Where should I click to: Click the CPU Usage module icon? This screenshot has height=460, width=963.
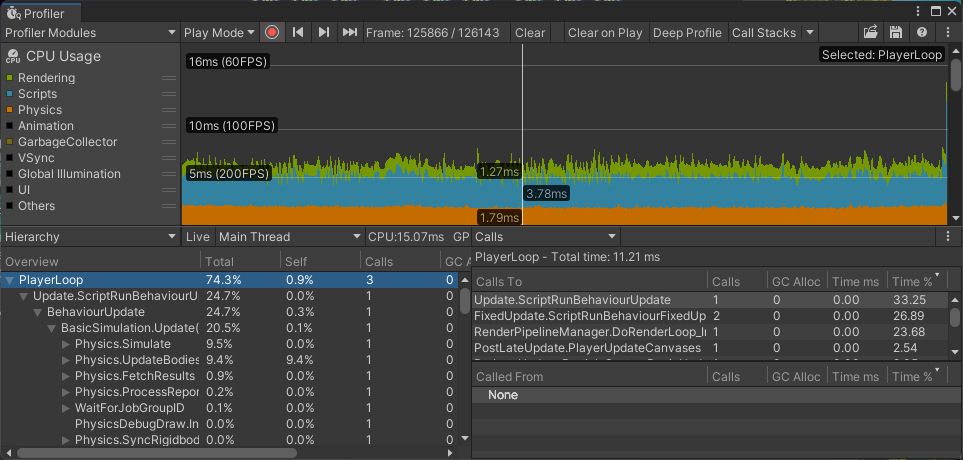12,57
